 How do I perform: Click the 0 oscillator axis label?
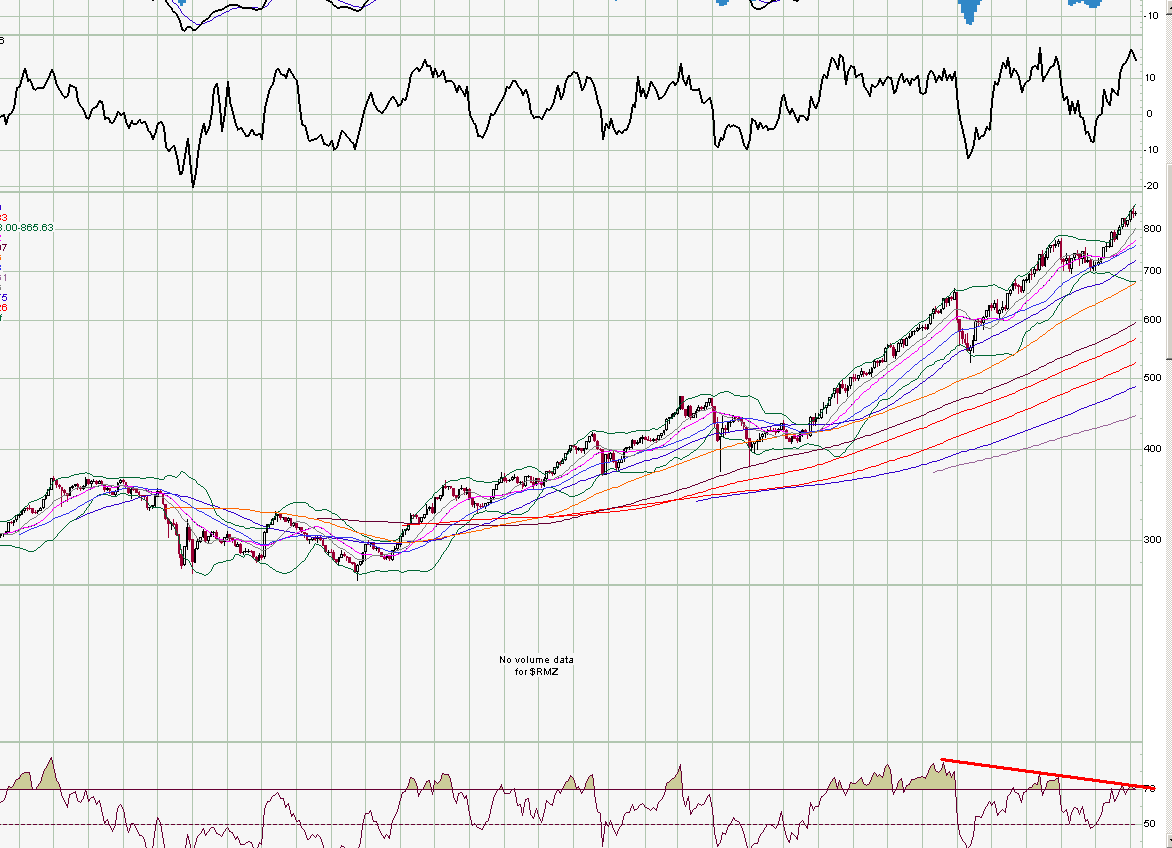1150,114
